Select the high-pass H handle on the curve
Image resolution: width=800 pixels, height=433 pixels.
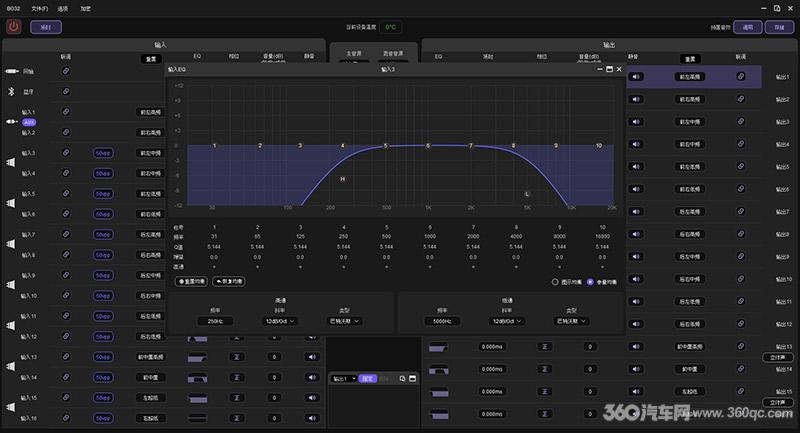[x=343, y=179]
